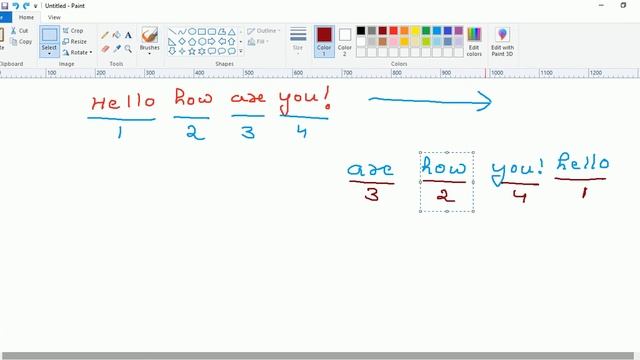This screenshot has width=640, height=360.
Task: Pick the pink palette color
Action: (x=393, y=41)
